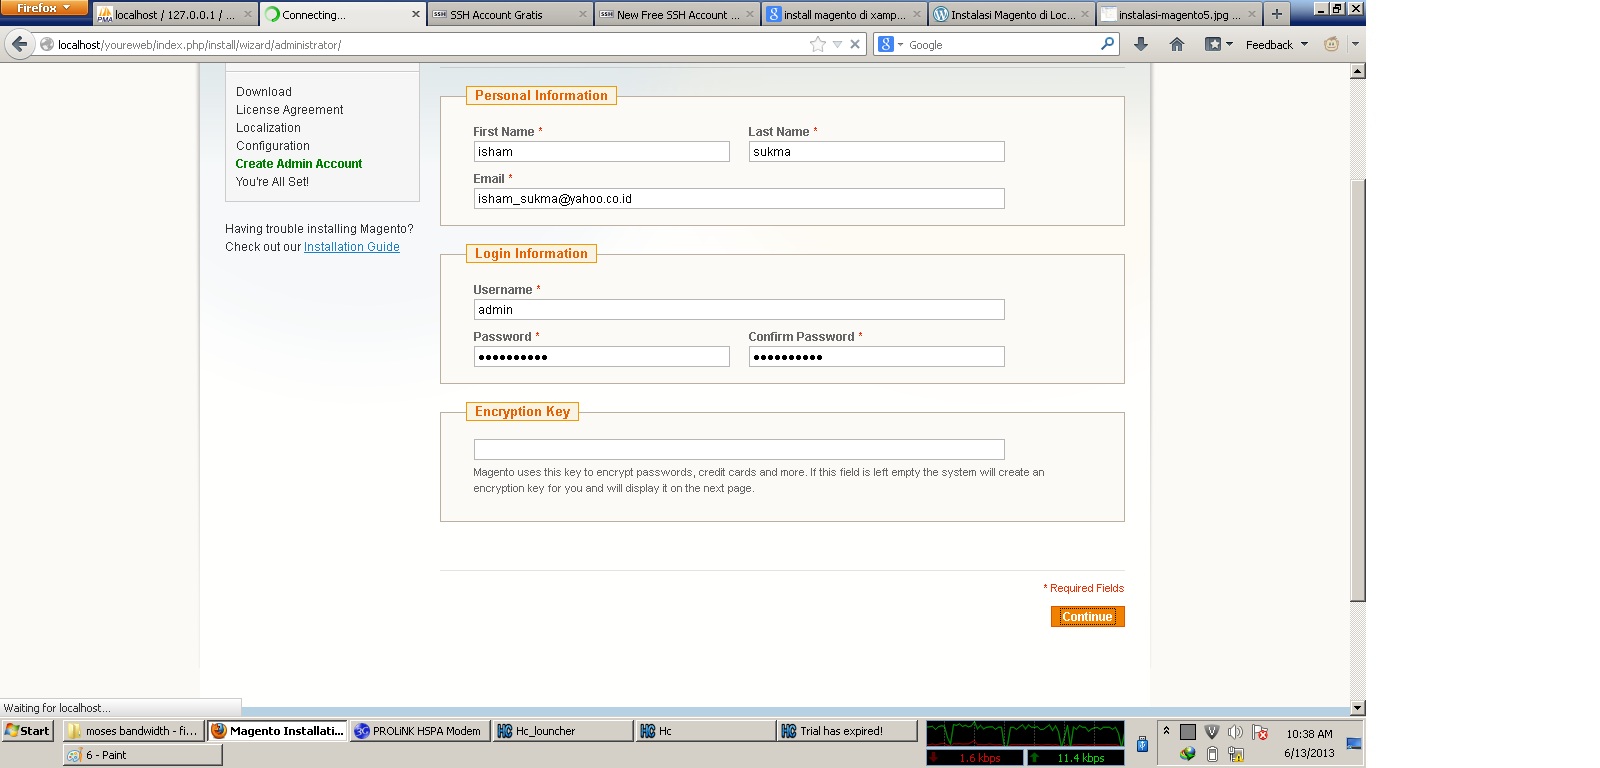The width and height of the screenshot is (1600, 768).
Task: Click the Password field
Action: (x=601, y=356)
